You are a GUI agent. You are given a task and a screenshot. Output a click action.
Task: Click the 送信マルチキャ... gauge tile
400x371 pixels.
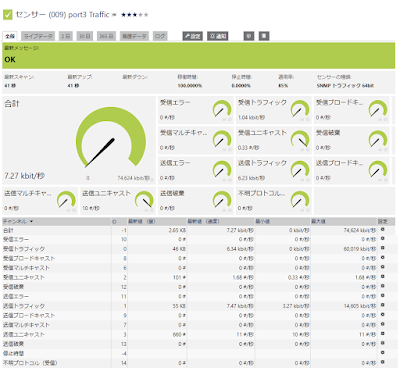click(40, 201)
